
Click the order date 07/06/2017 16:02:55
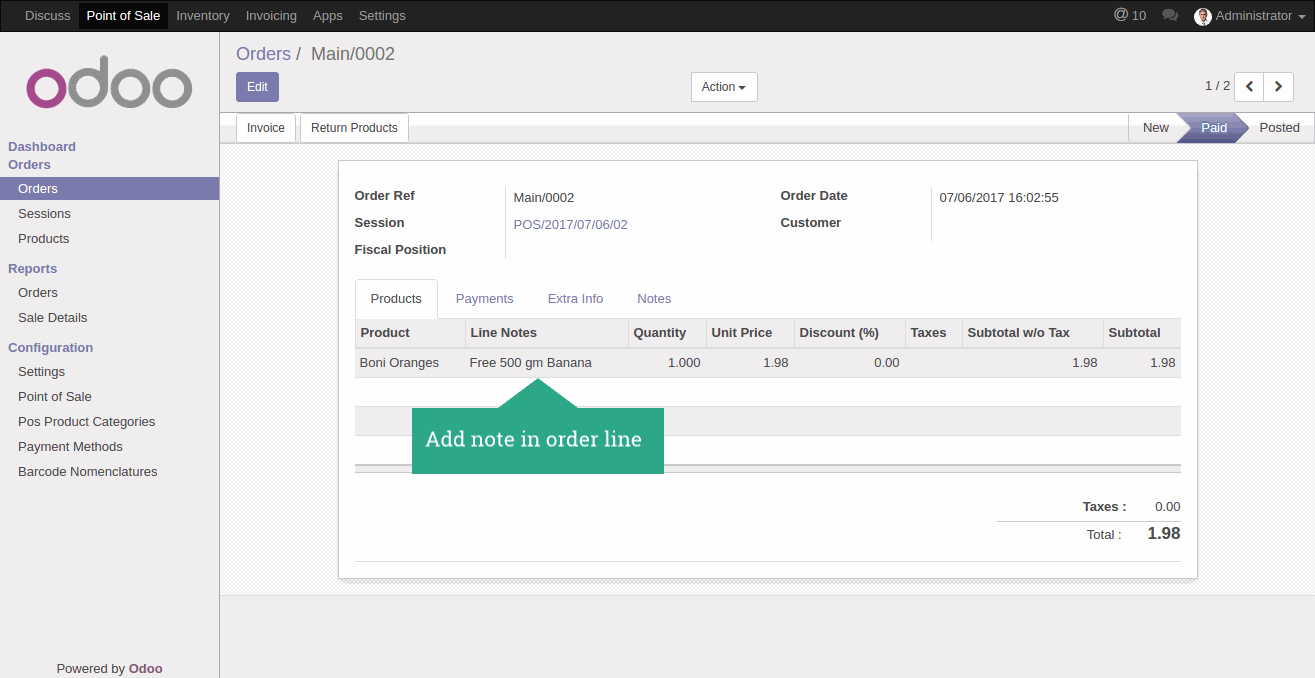[999, 198]
